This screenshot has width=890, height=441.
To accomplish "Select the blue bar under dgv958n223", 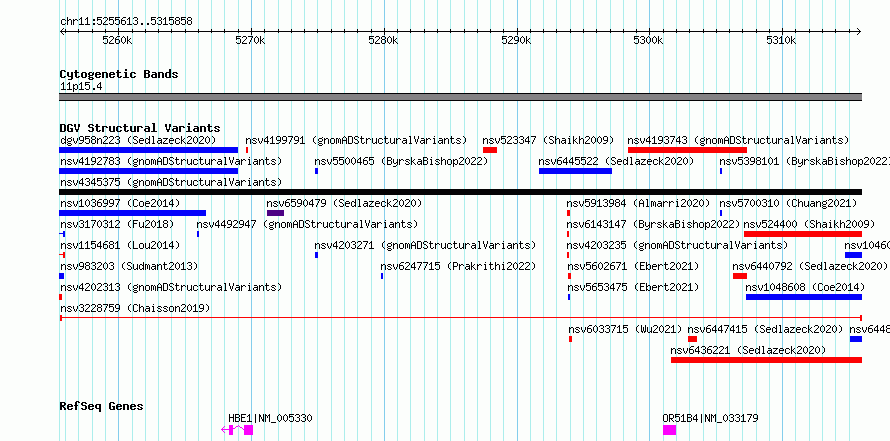I will [149, 150].
